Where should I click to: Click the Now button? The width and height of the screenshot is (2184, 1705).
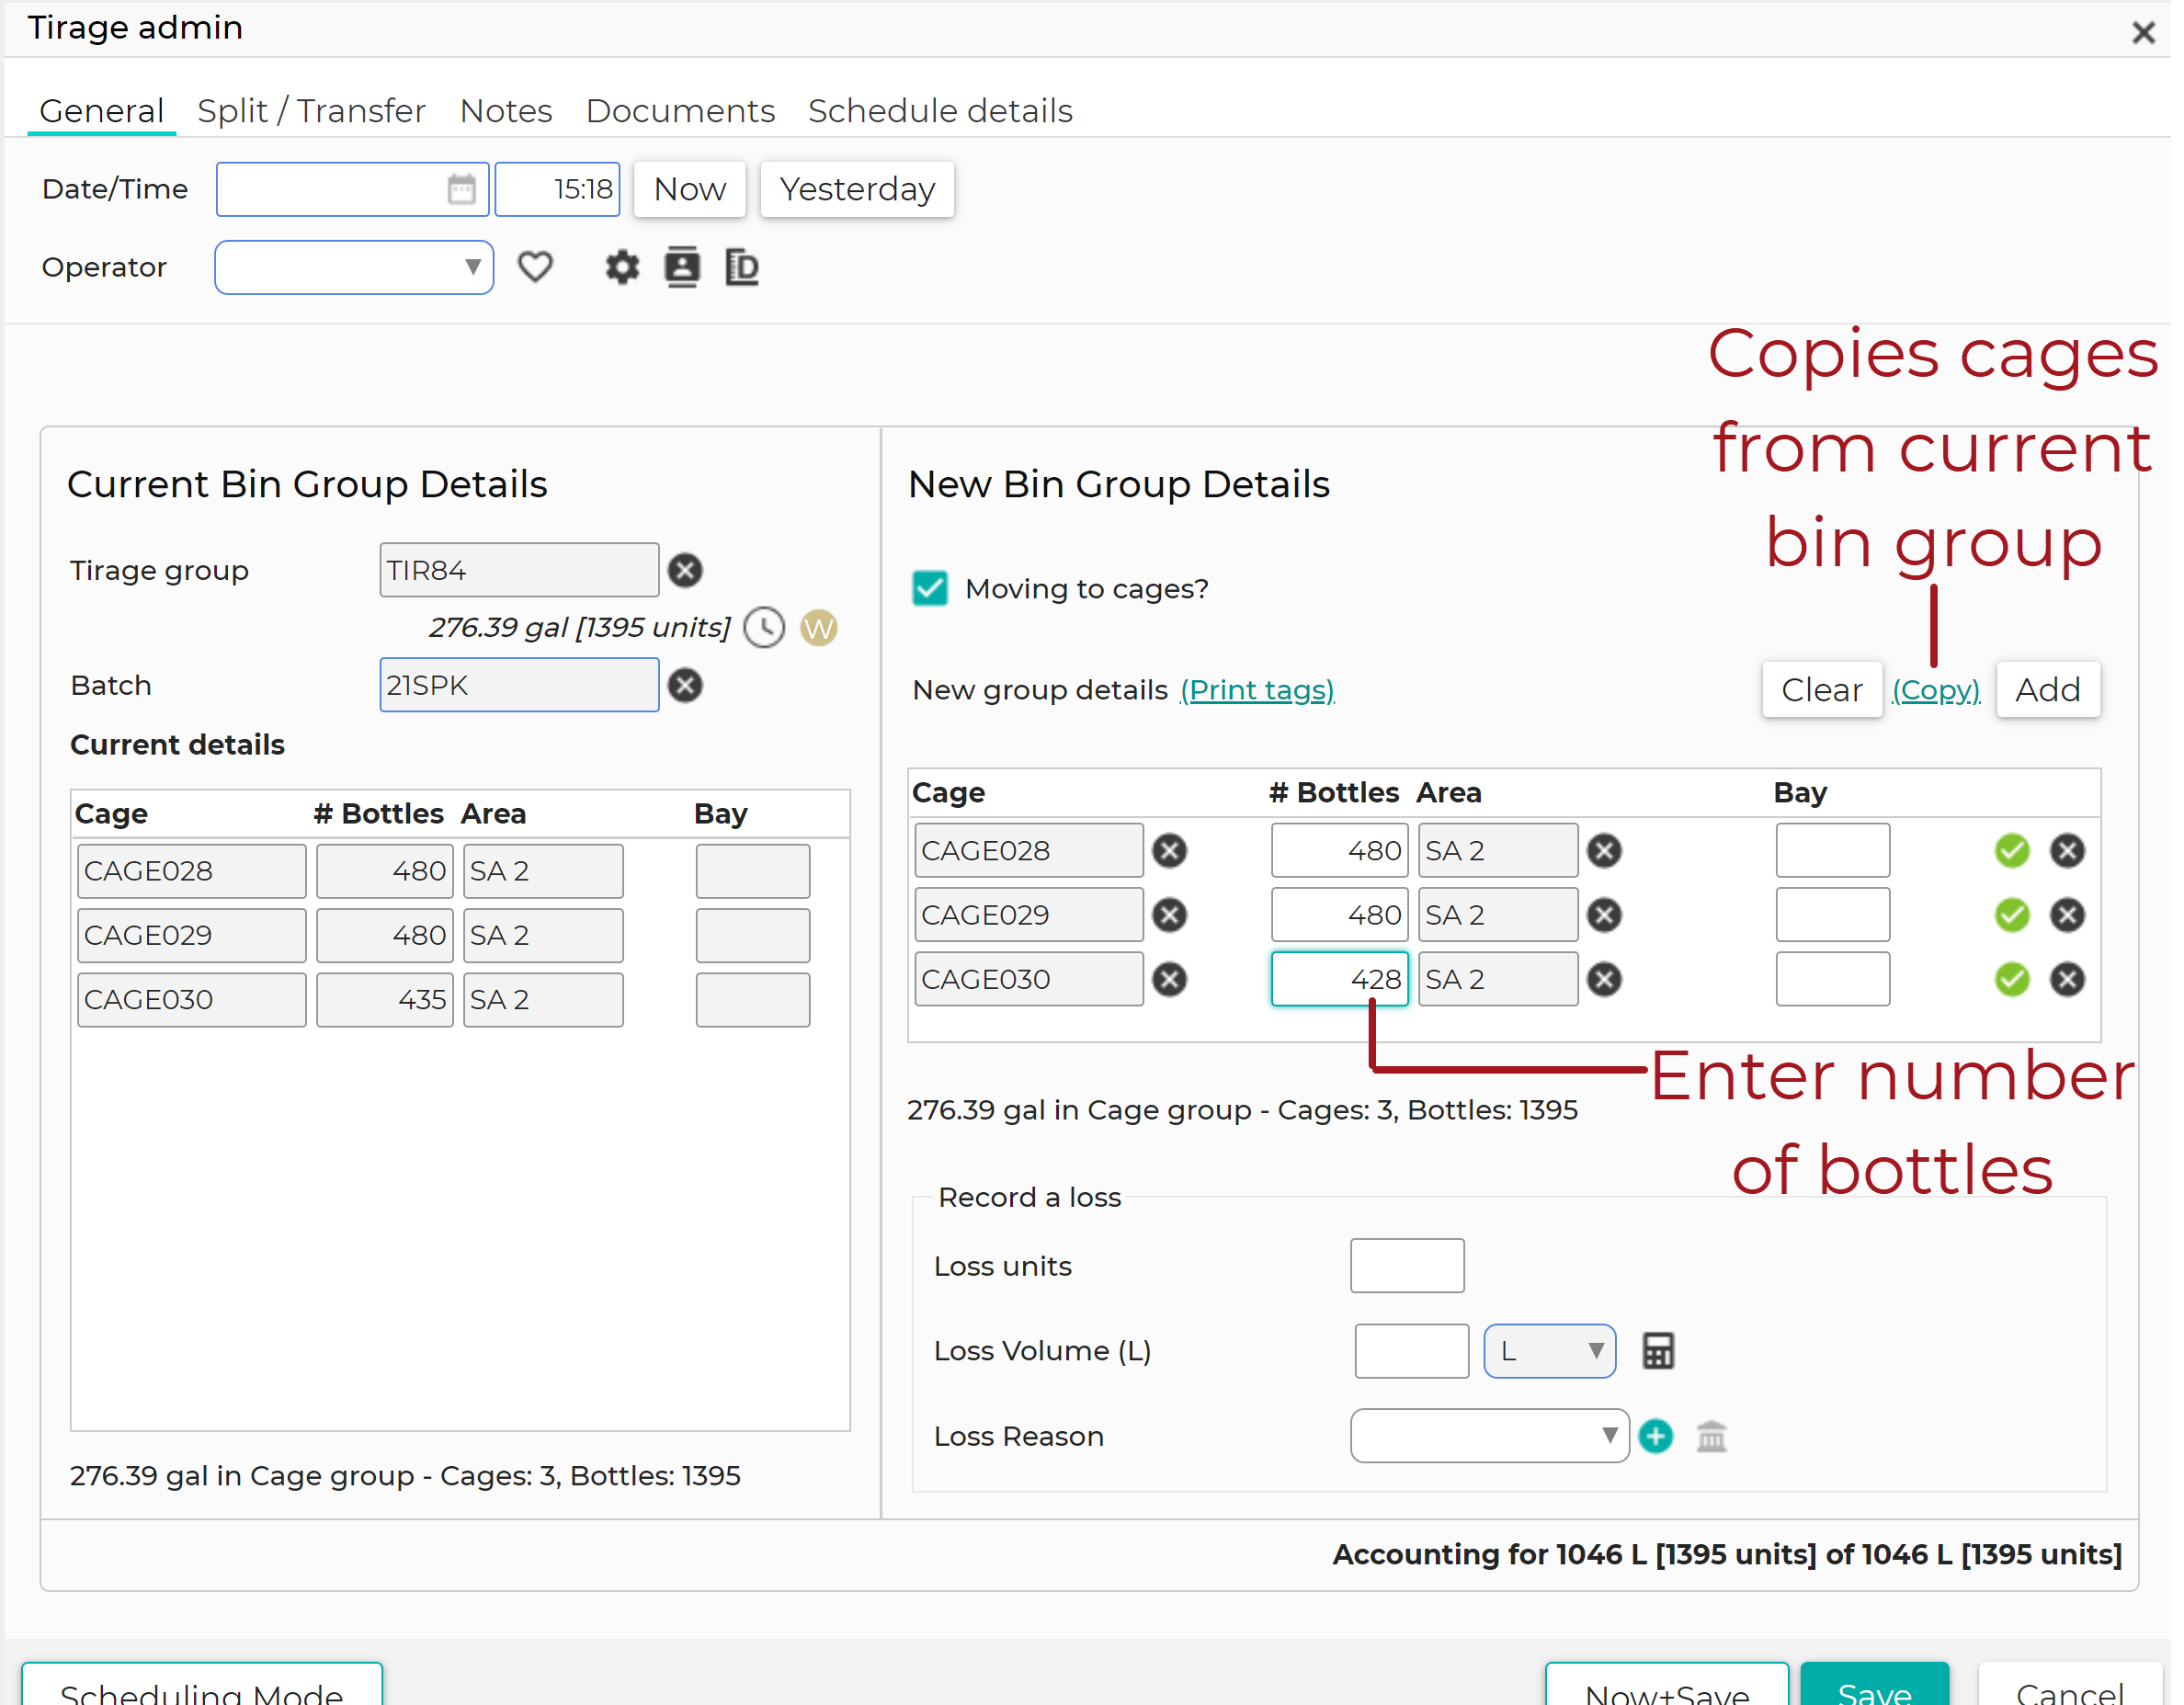tap(691, 189)
